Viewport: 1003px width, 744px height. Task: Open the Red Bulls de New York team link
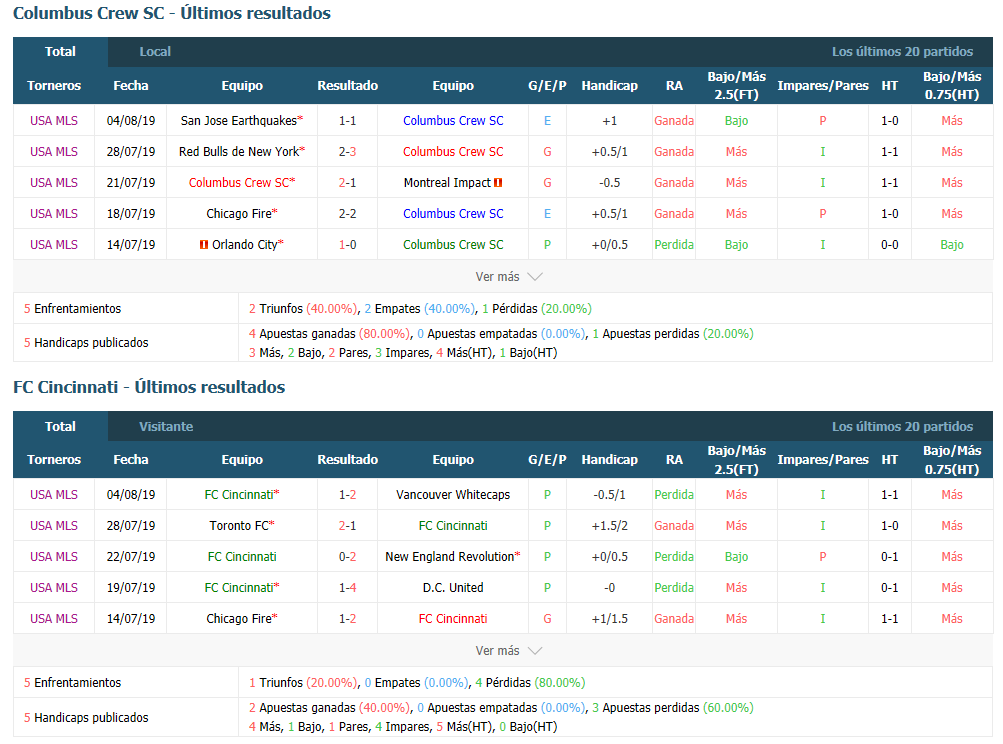tap(239, 152)
